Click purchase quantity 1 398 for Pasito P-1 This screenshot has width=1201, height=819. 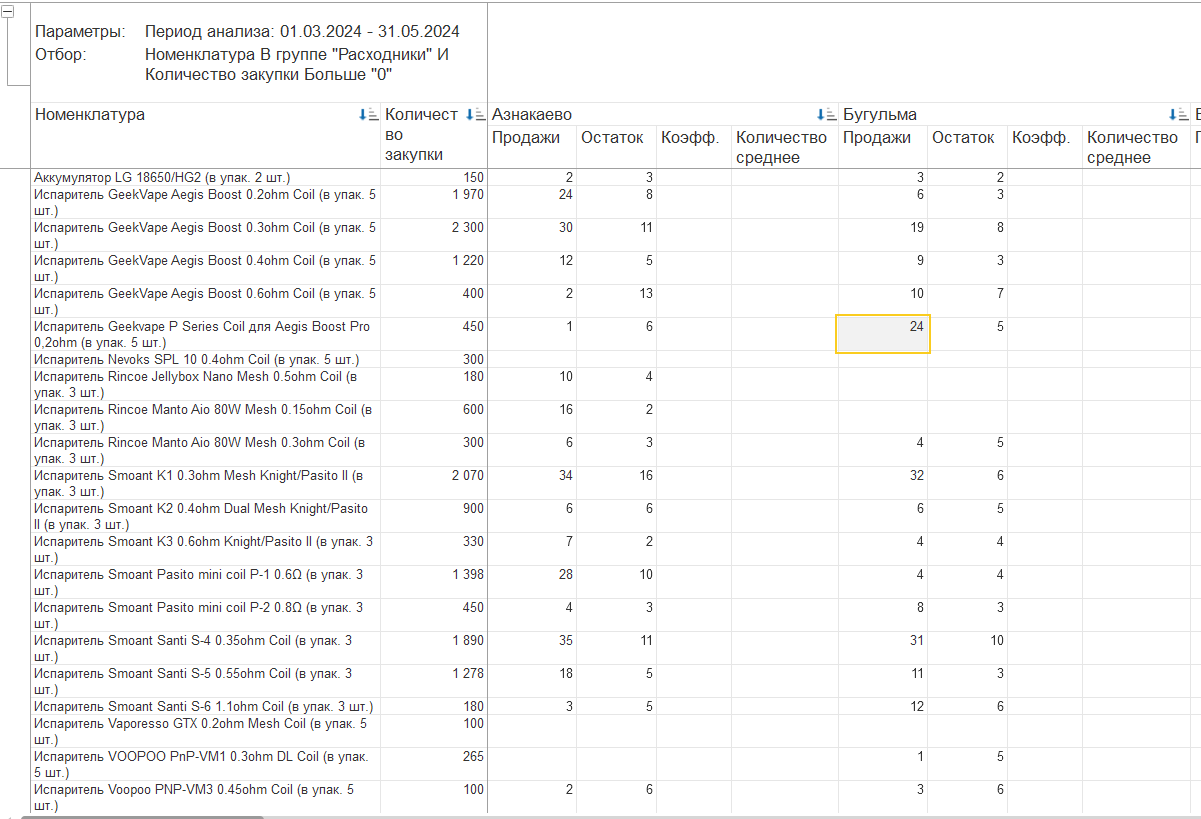pos(467,574)
